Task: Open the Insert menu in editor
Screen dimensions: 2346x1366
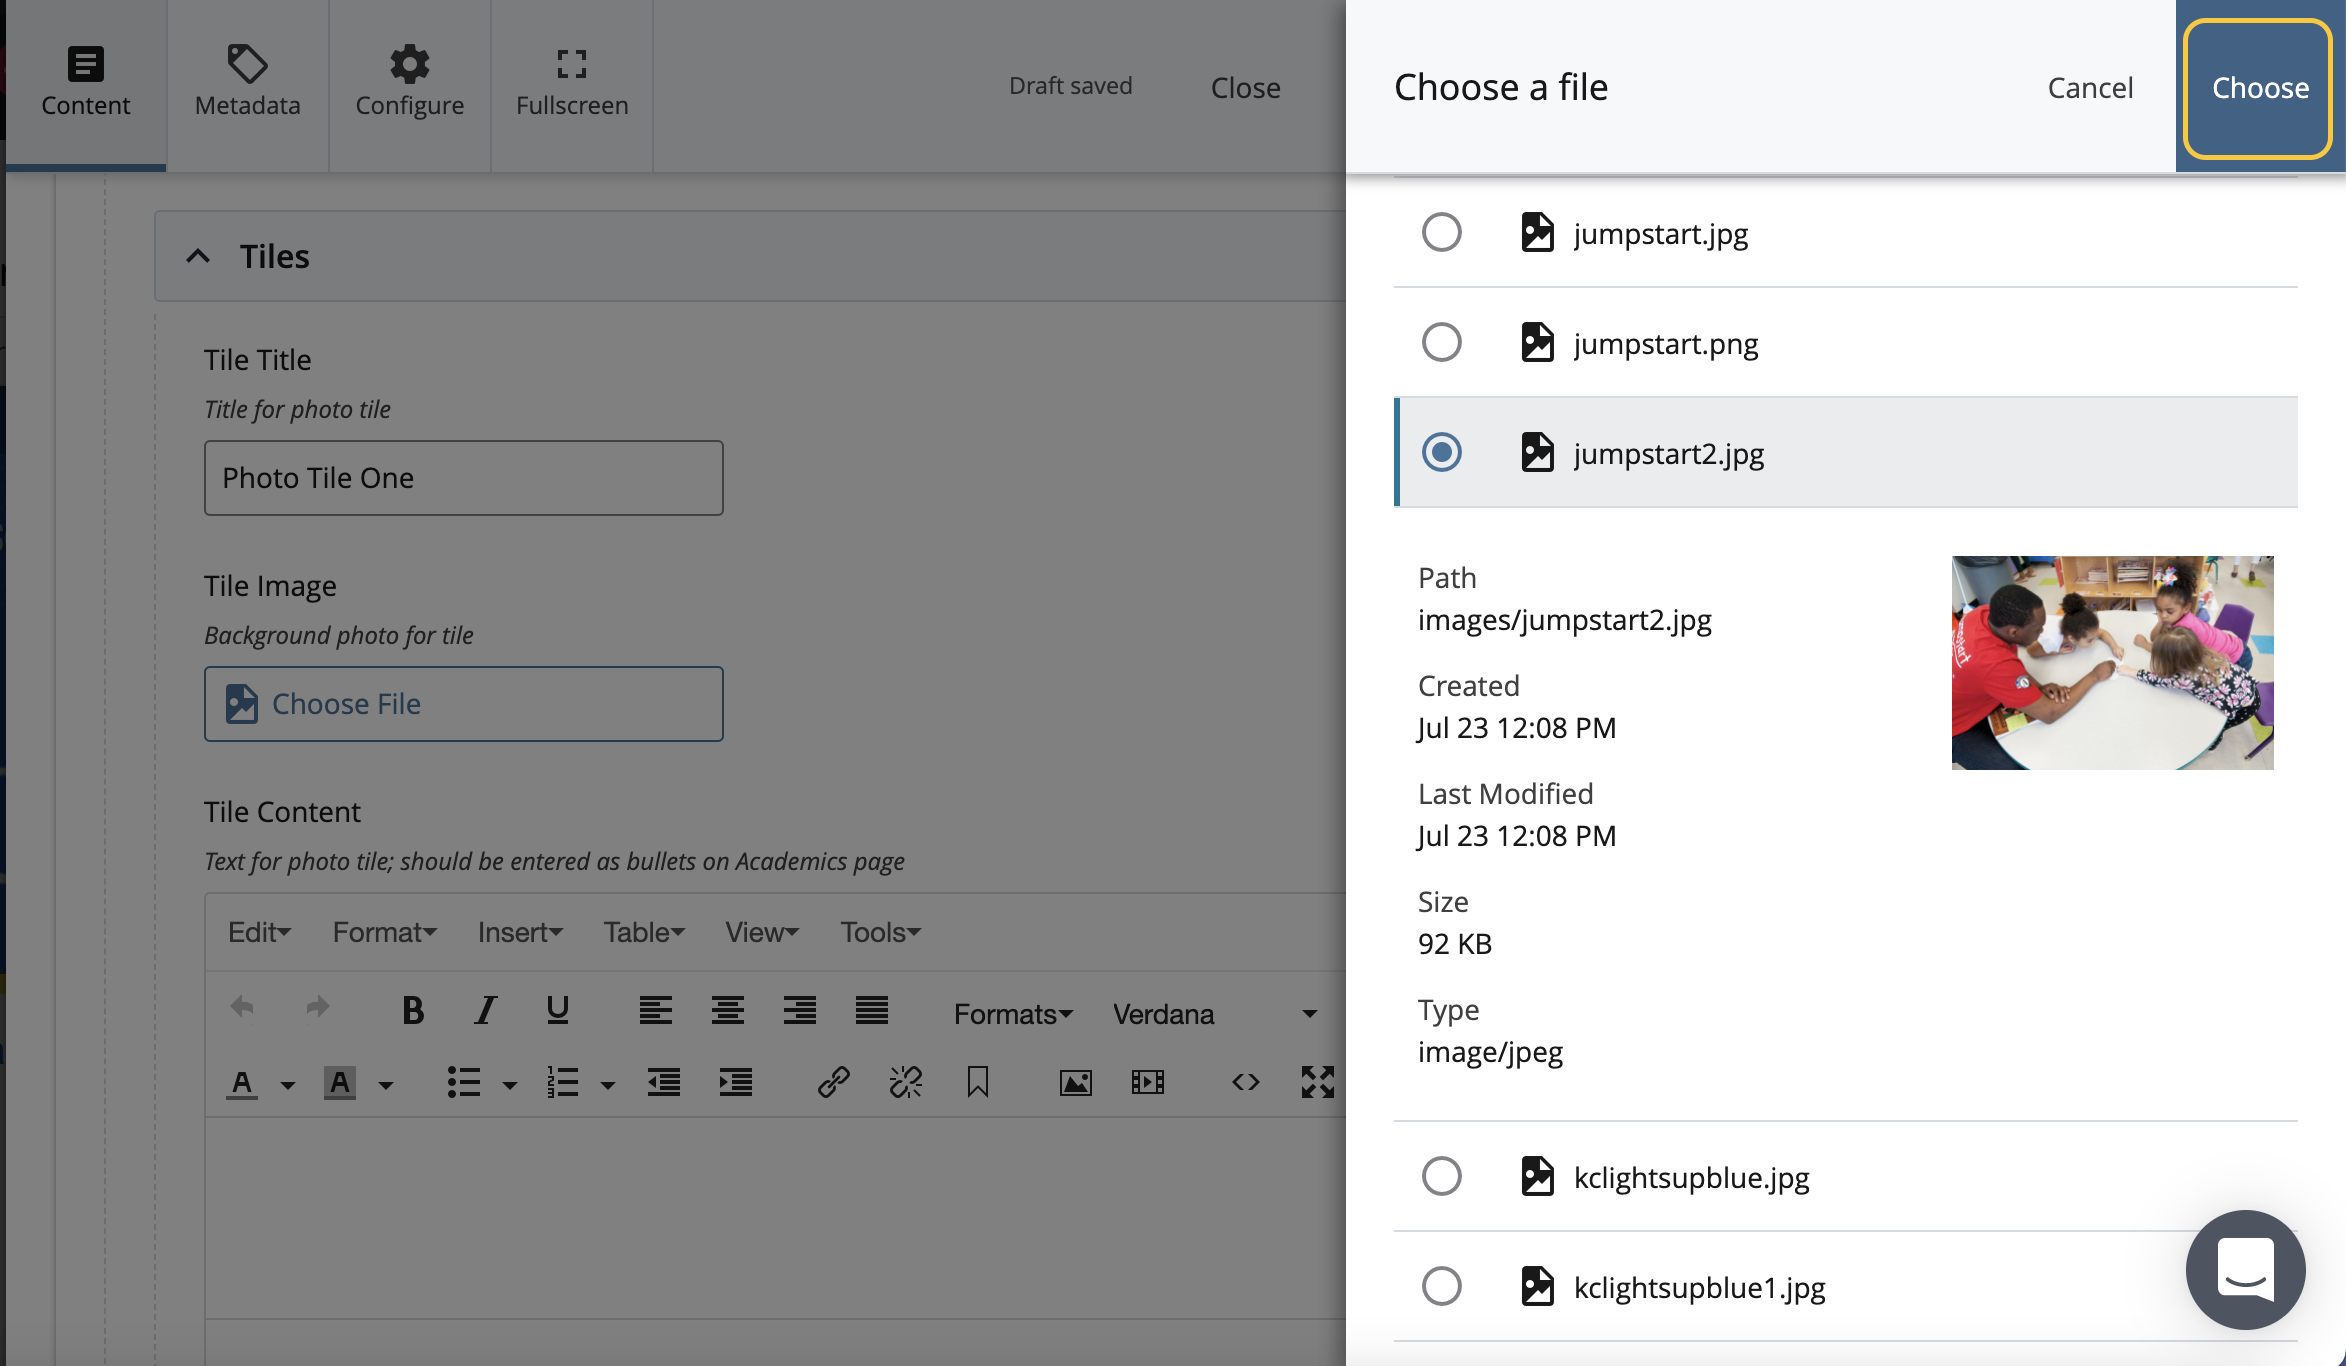Action: pyautogui.click(x=519, y=932)
